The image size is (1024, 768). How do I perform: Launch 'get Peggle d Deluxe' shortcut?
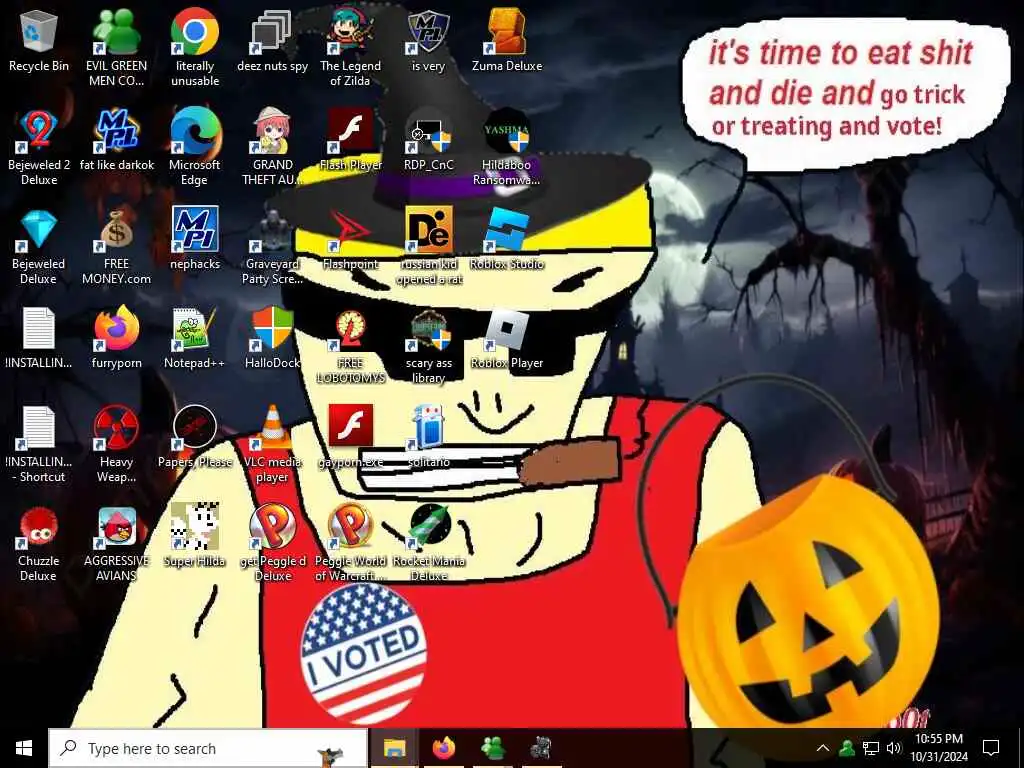[x=272, y=544]
